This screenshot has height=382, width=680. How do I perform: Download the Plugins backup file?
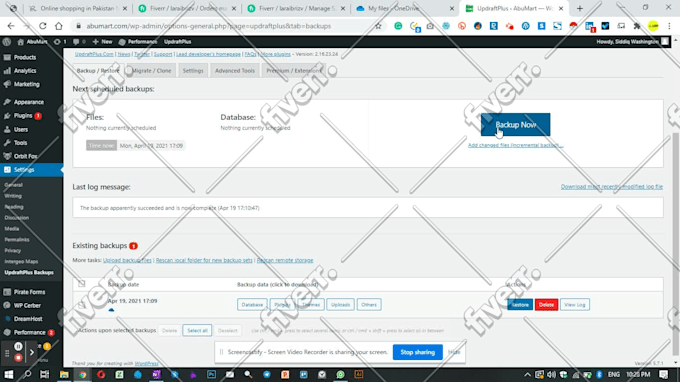[282, 304]
